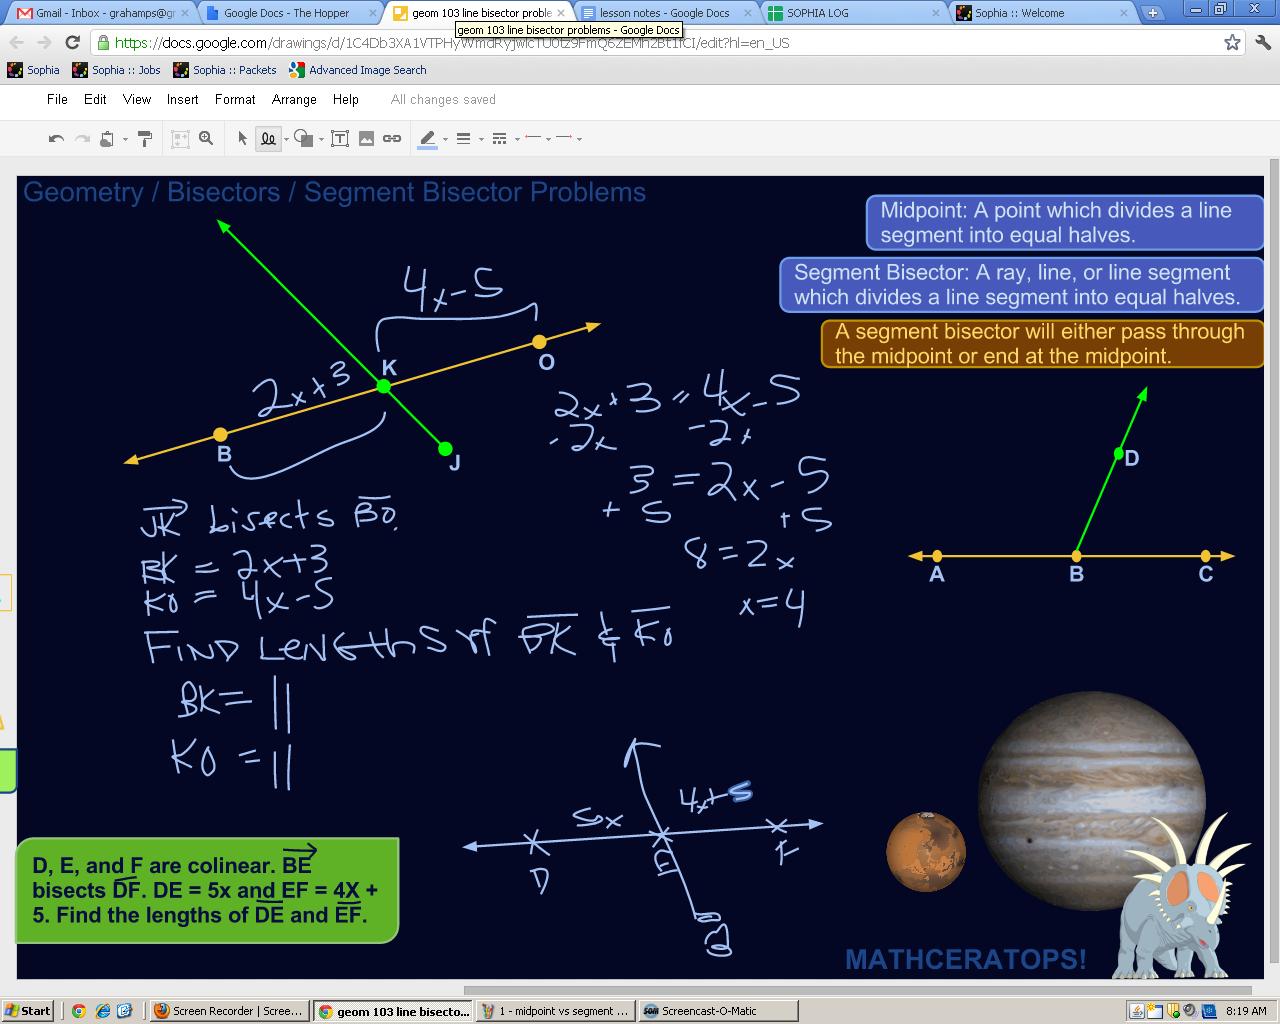Switch to the SOPHIA LOG tab
The image size is (1280, 1024).
coord(855,13)
